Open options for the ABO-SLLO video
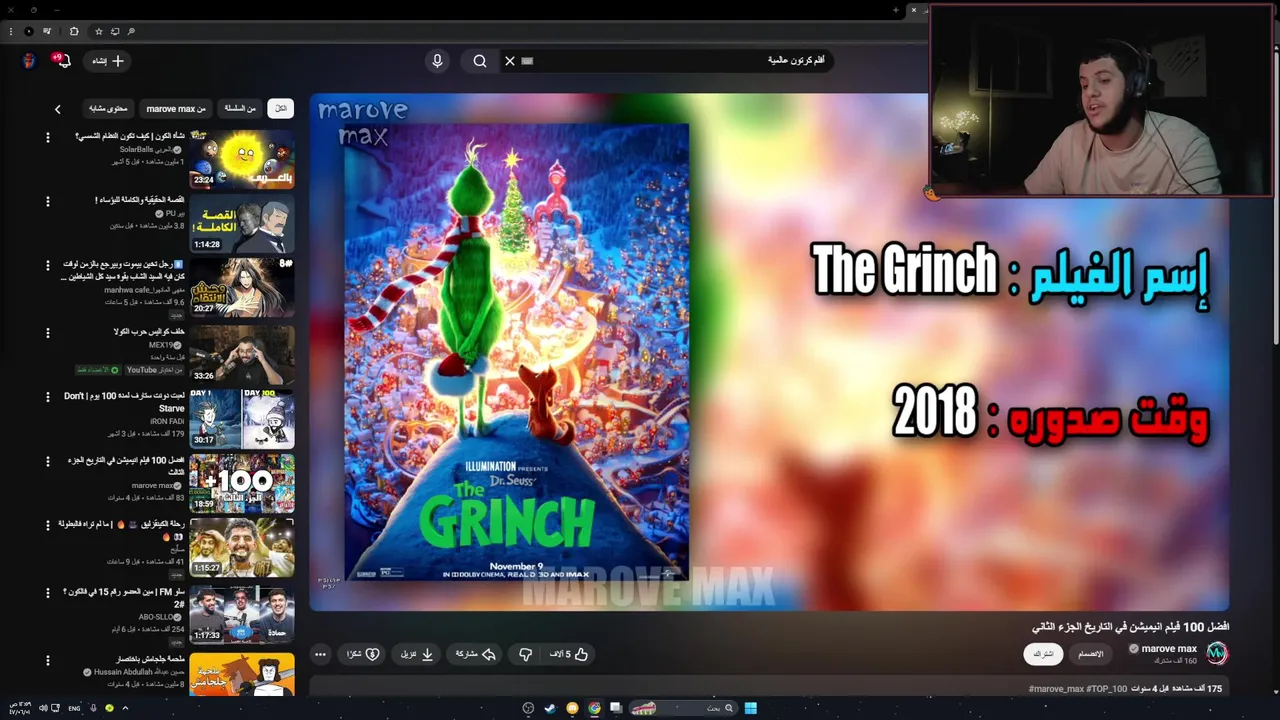 point(47,593)
